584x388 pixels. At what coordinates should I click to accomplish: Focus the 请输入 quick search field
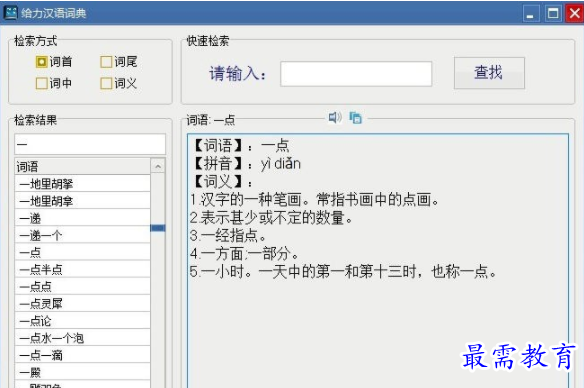356,74
